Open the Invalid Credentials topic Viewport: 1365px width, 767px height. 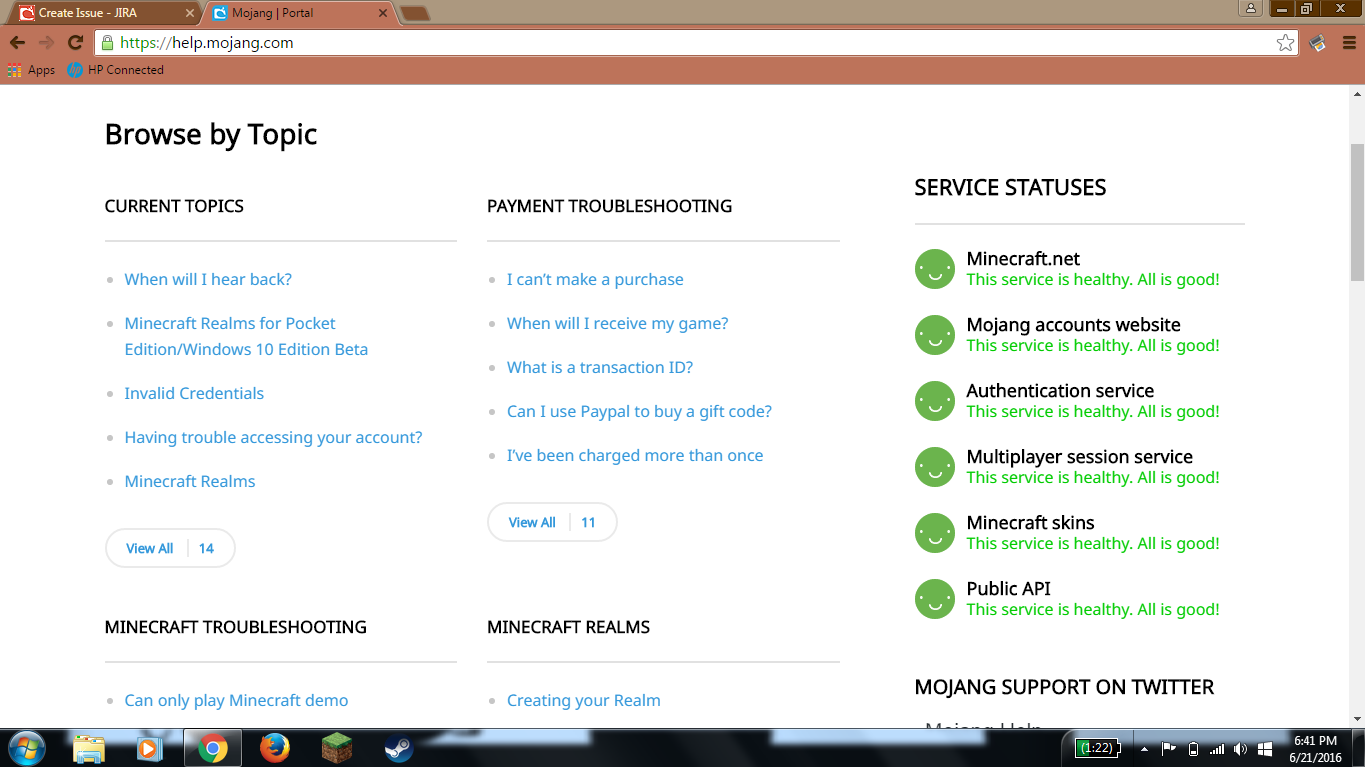pyautogui.click(x=194, y=393)
